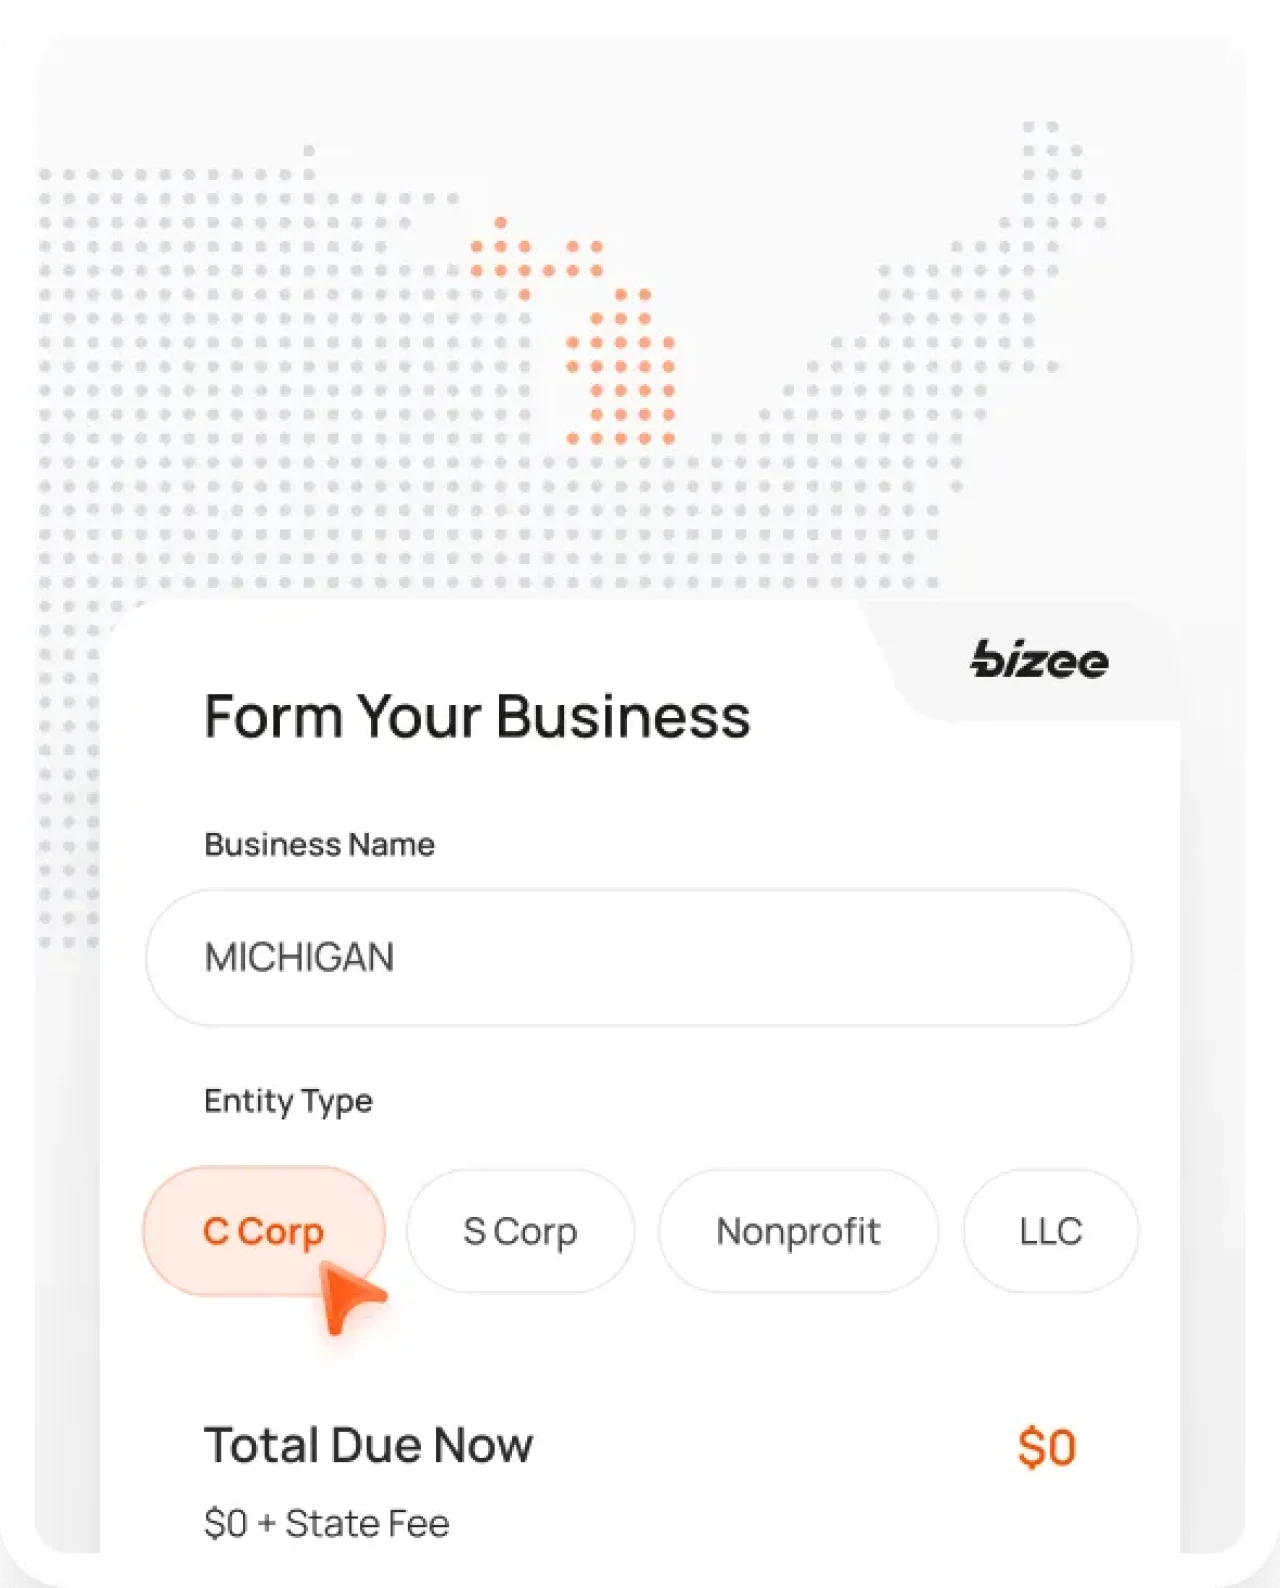Deselect the highlighted C Corp pill
Image resolution: width=1280 pixels, height=1588 pixels.
point(263,1231)
